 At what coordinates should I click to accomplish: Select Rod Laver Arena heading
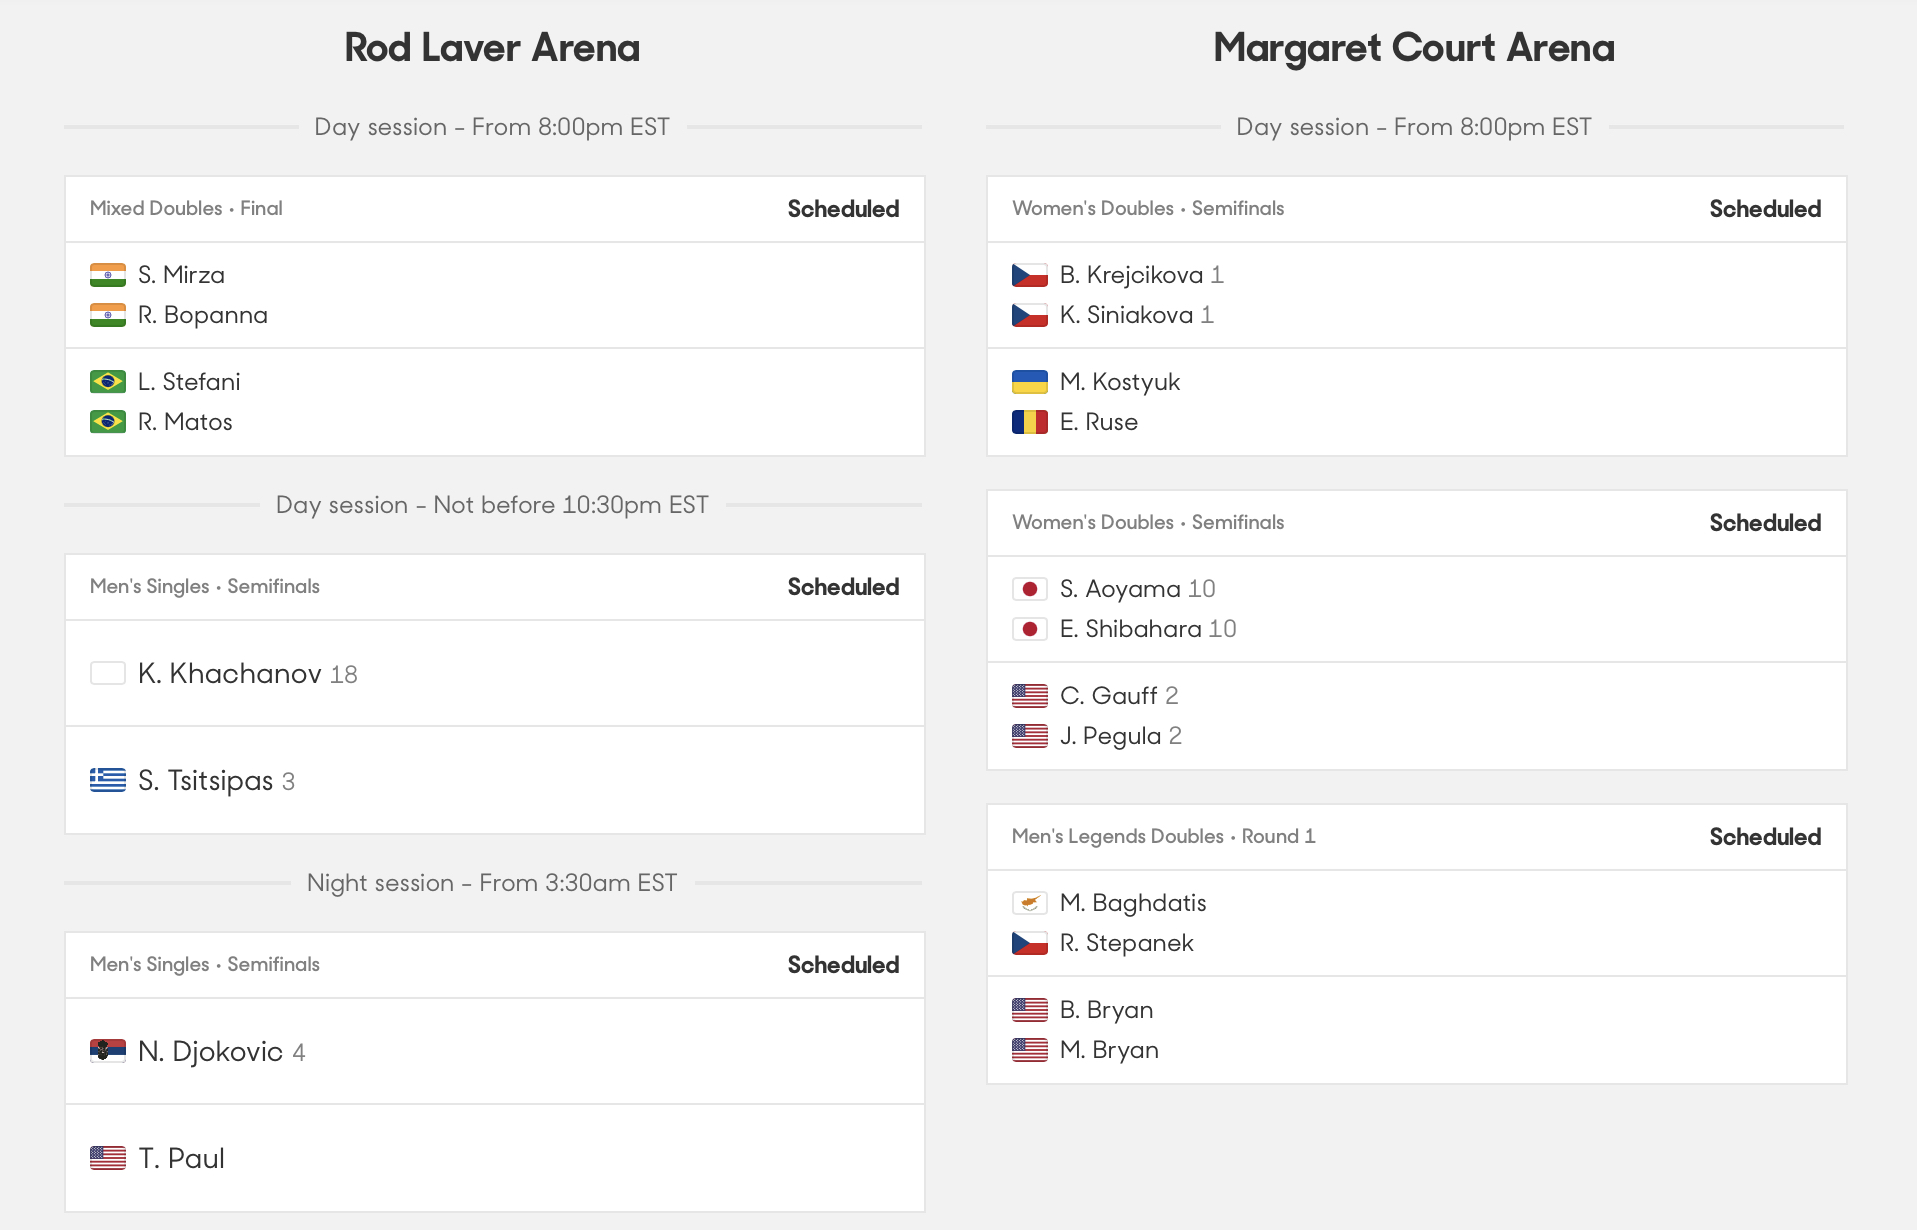492,48
